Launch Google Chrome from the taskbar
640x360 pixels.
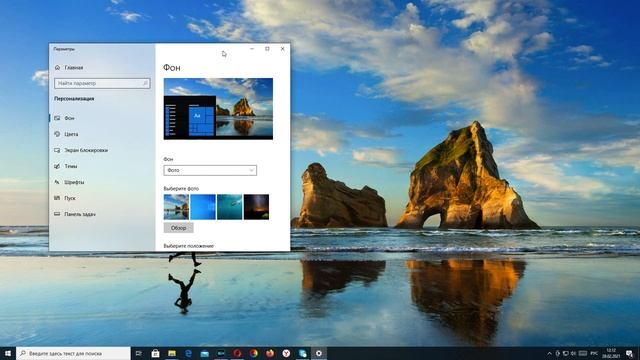tap(253, 353)
